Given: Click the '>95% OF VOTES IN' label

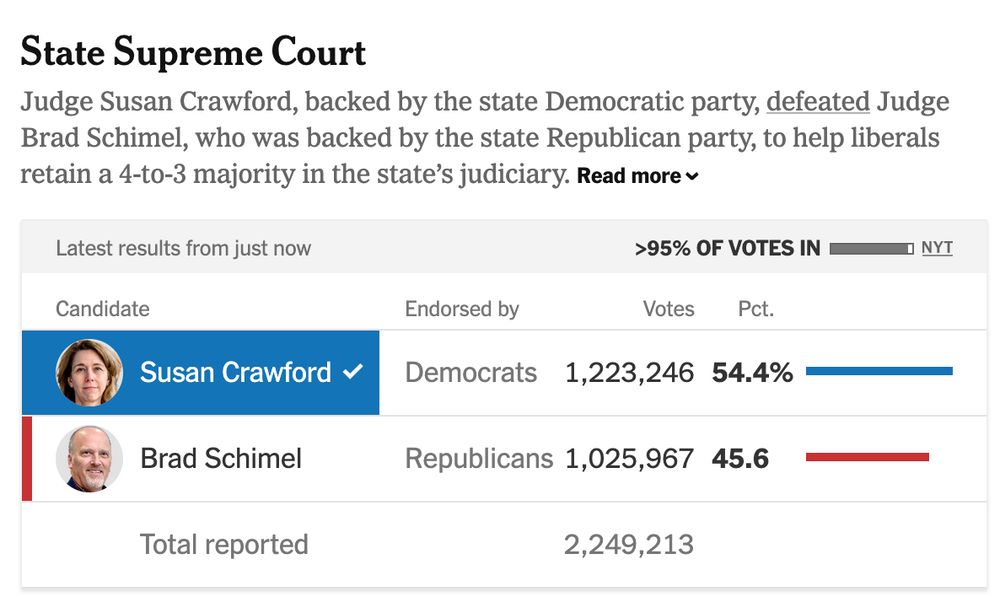Looking at the screenshot, I should coord(728,248).
